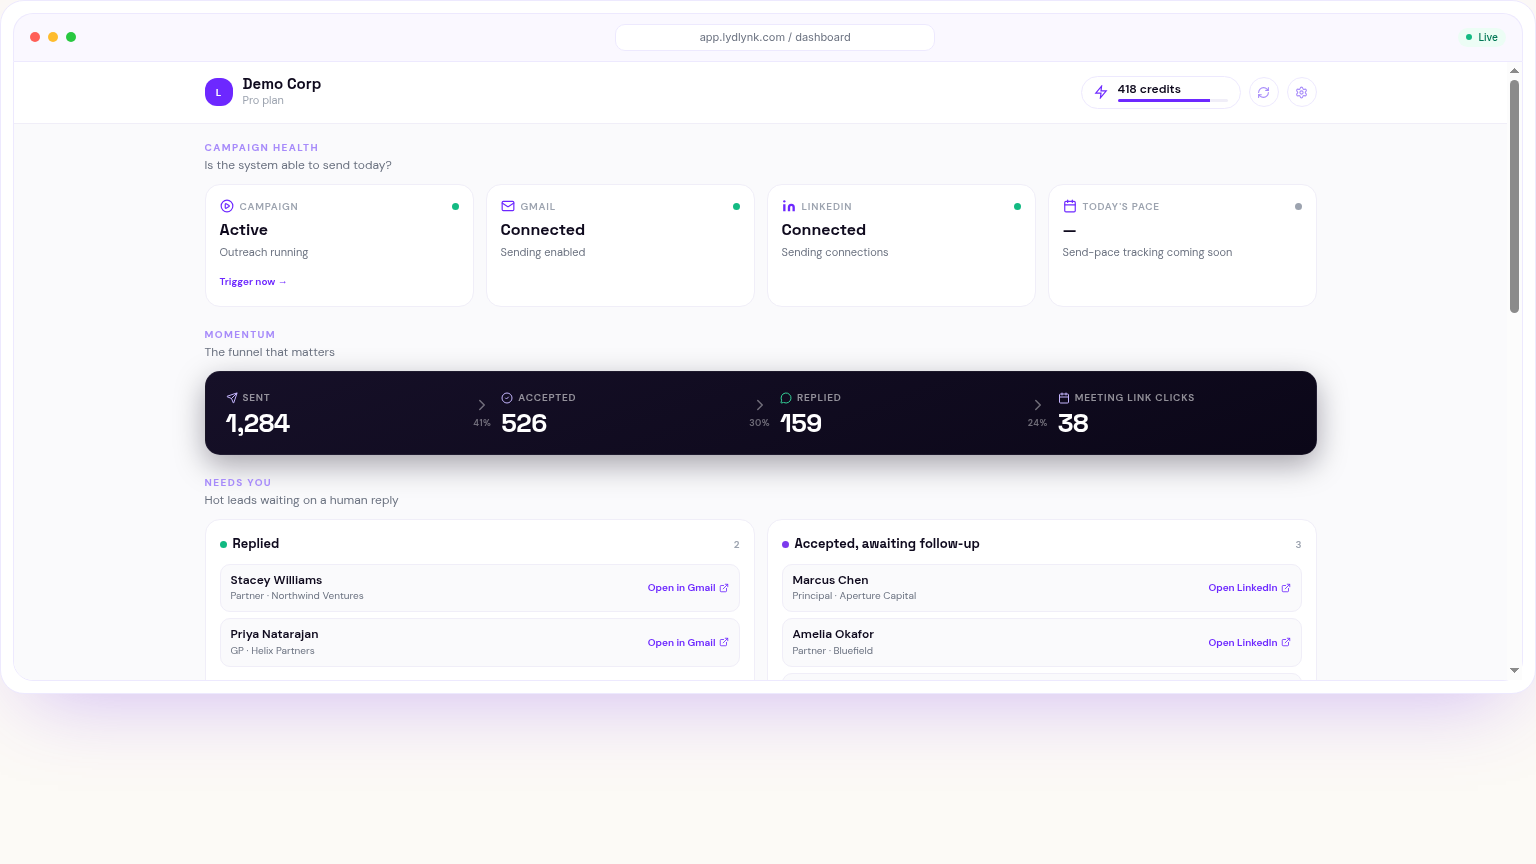This screenshot has width=1536, height=864.
Task: Click the LinkedIn logo icon
Action: click(x=789, y=206)
